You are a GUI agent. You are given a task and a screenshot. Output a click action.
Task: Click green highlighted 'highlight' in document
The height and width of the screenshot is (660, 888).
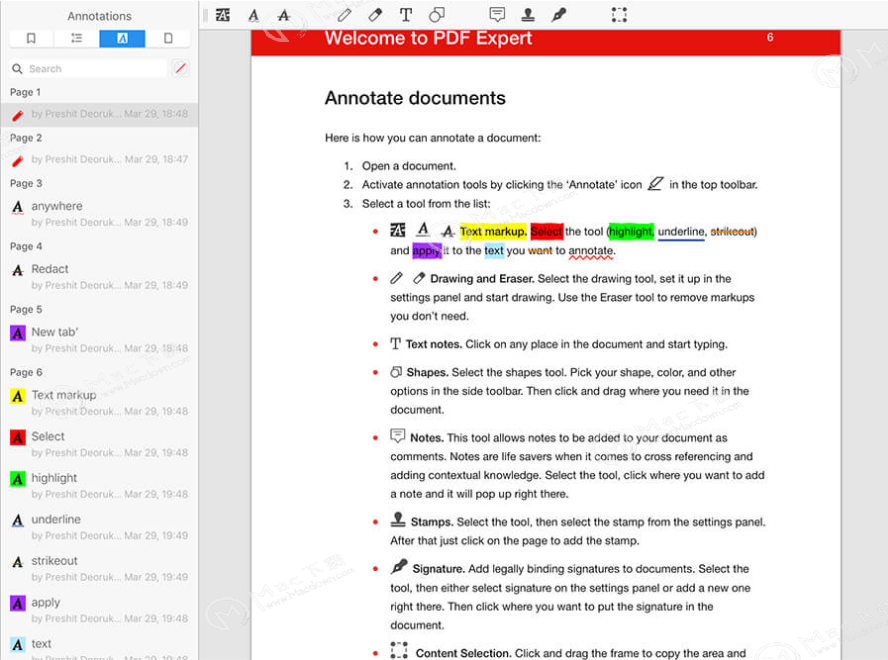pos(631,231)
